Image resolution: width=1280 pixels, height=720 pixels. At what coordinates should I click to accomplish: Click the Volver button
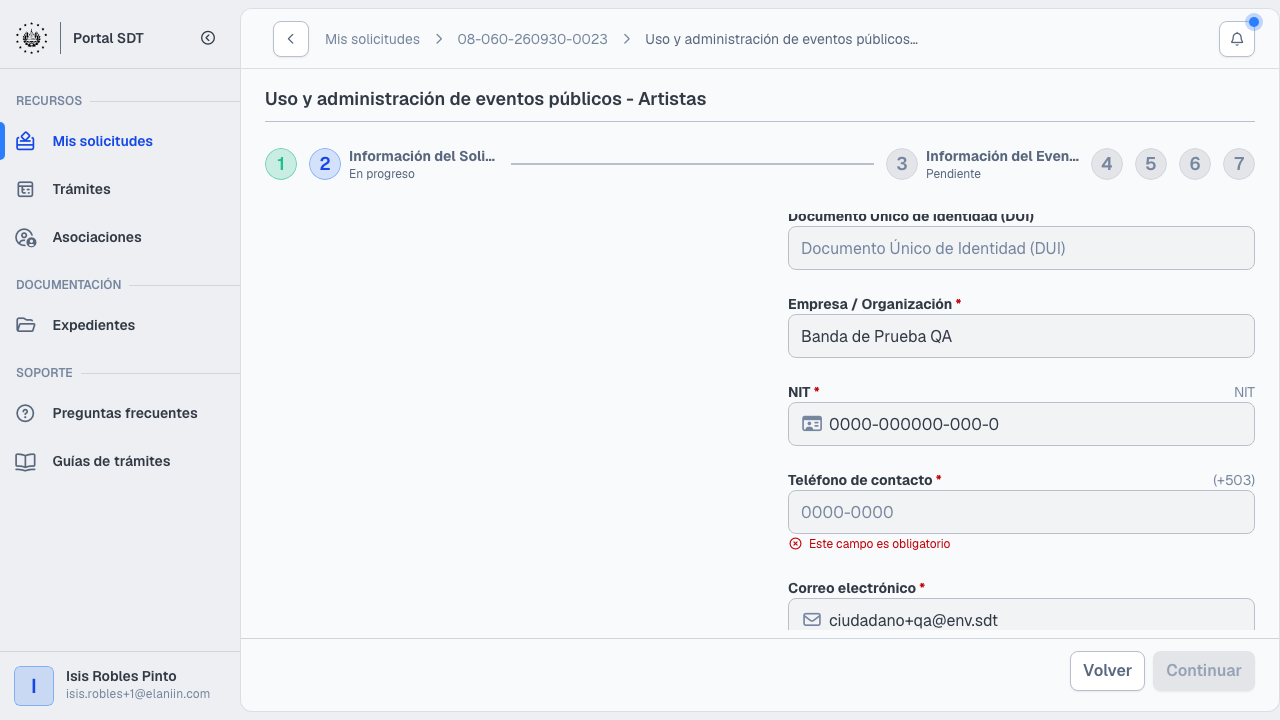pyautogui.click(x=1107, y=671)
